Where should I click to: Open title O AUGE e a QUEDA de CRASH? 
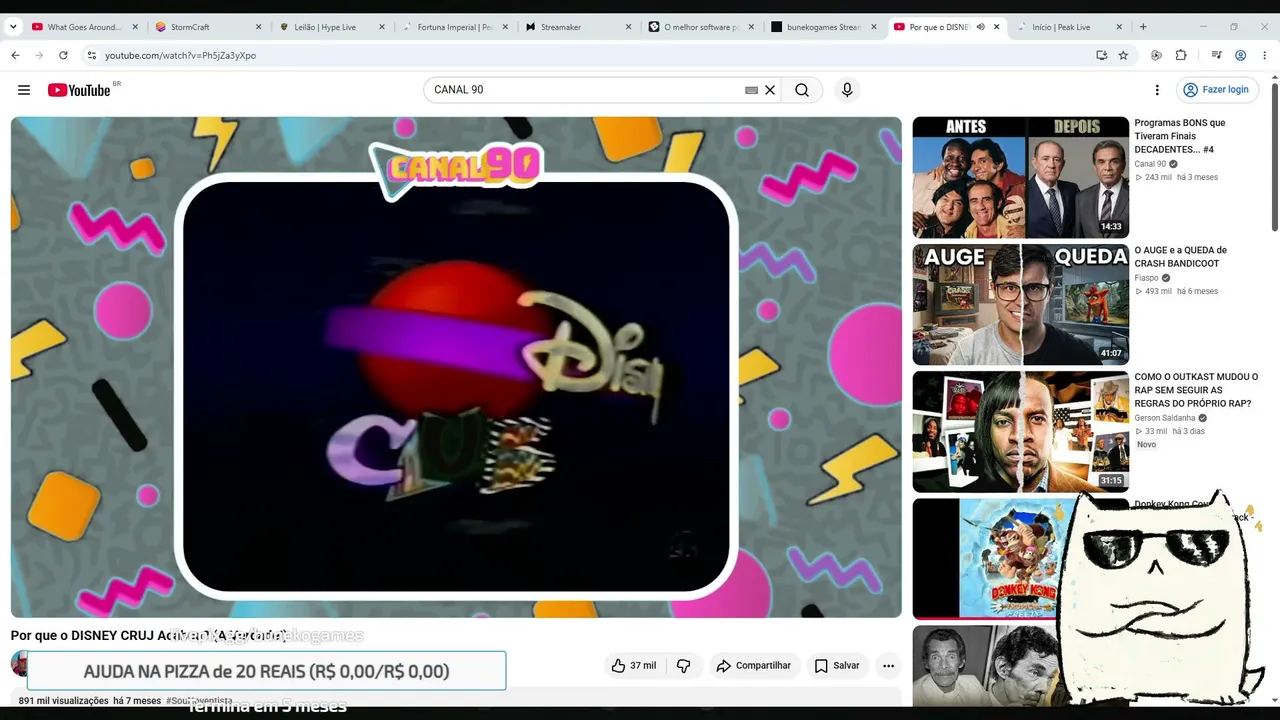tap(1180, 257)
